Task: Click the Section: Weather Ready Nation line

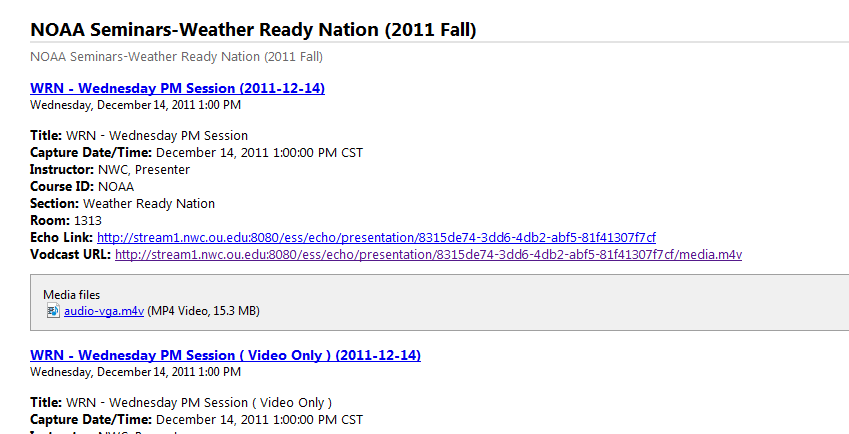Action: pyautogui.click(x=122, y=204)
